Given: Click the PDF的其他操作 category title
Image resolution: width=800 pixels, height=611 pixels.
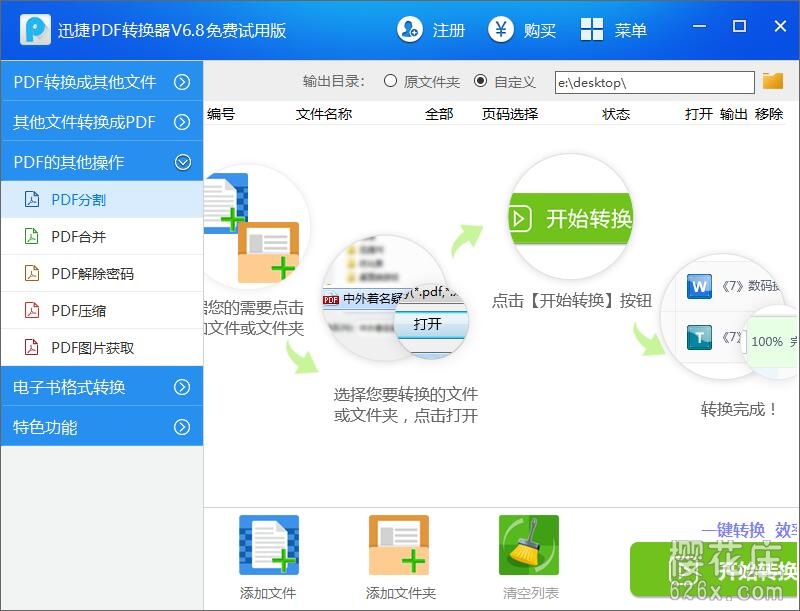Looking at the screenshot, I should pos(69,162).
